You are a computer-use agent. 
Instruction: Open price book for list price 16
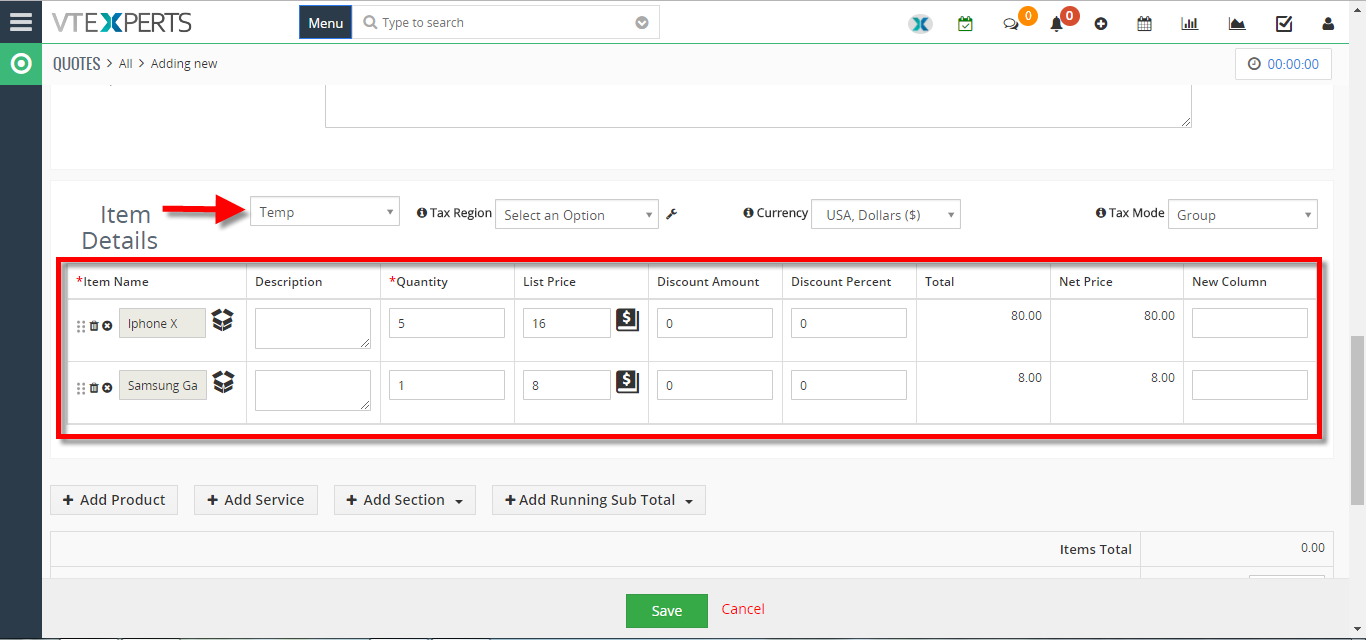click(x=627, y=321)
